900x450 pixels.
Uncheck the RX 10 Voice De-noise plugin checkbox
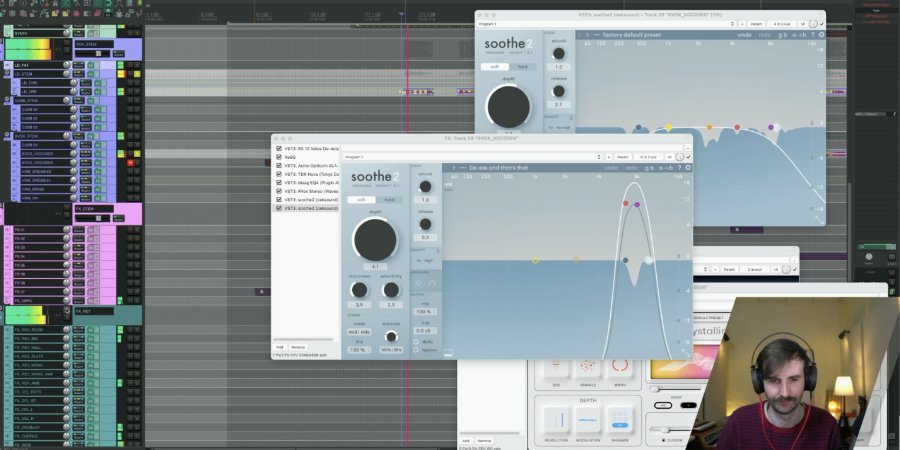point(279,148)
